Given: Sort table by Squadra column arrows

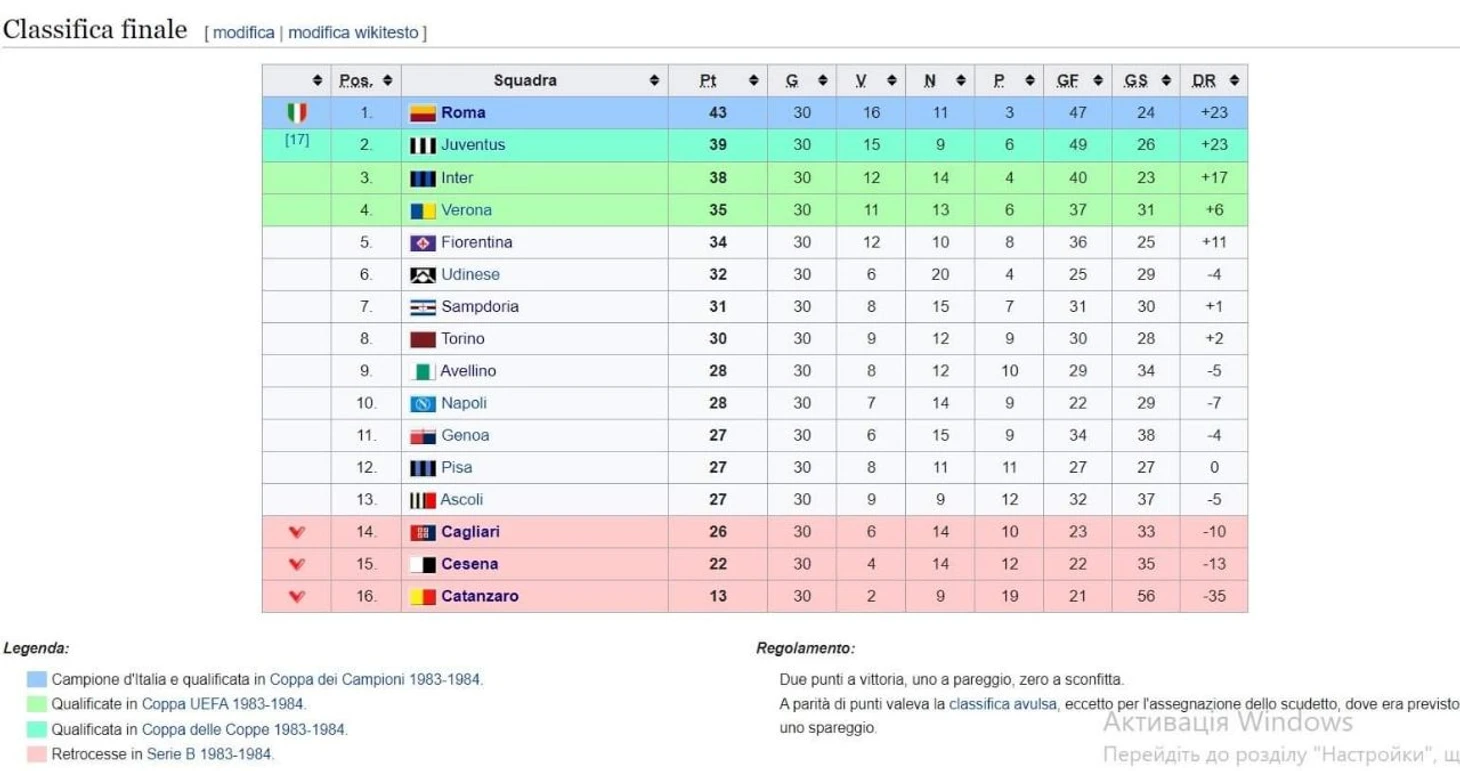Looking at the screenshot, I should 654,81.
